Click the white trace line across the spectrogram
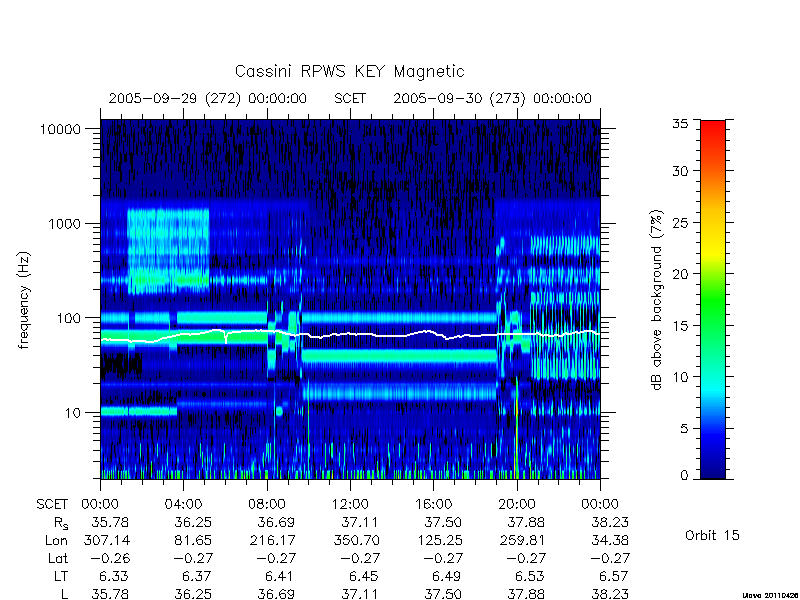 click(x=350, y=334)
